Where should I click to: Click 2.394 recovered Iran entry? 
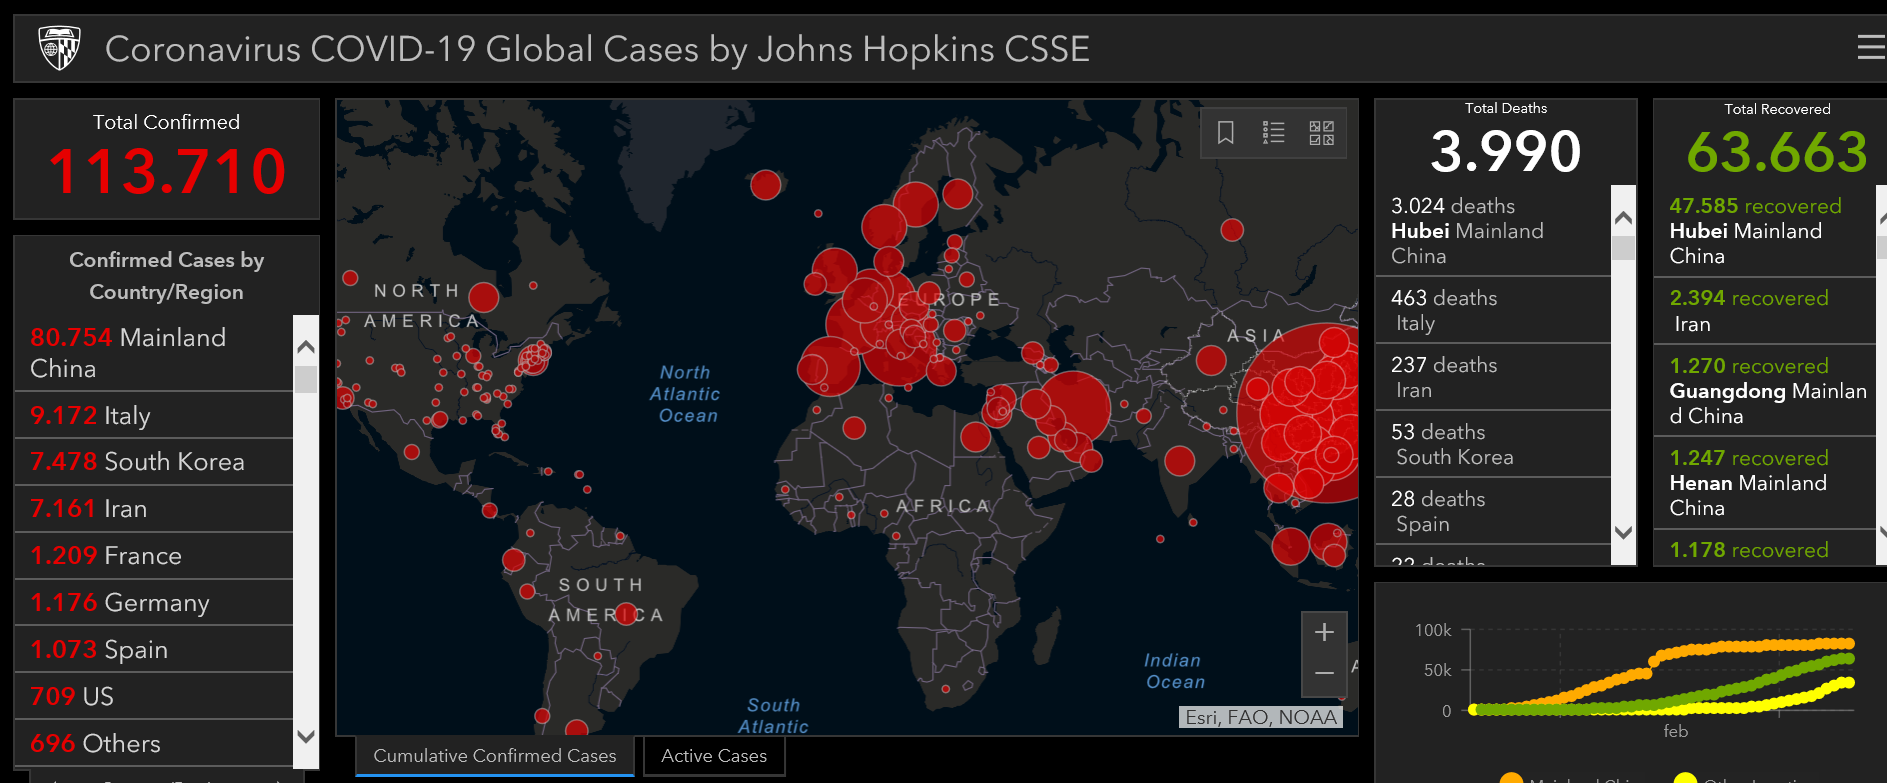[1765, 311]
